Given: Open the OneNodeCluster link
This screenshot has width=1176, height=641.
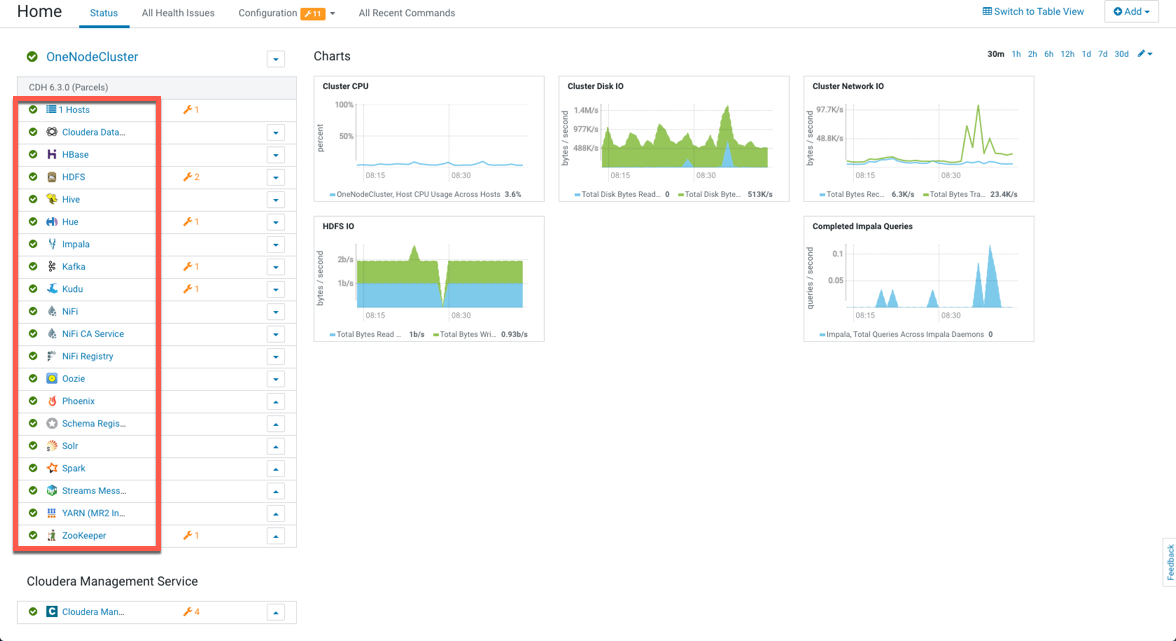Looking at the screenshot, I should 92,57.
